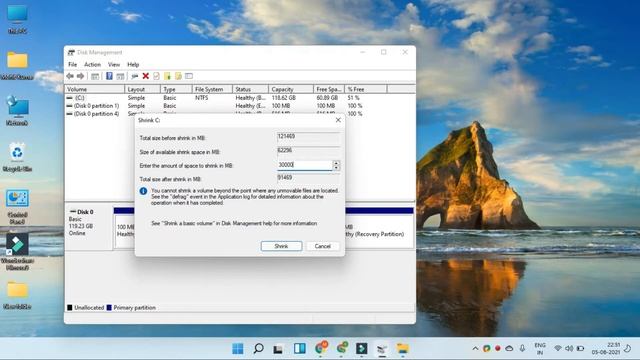Open the Control Panel desktop icon
This screenshot has height=360, width=640.
(x=17, y=207)
